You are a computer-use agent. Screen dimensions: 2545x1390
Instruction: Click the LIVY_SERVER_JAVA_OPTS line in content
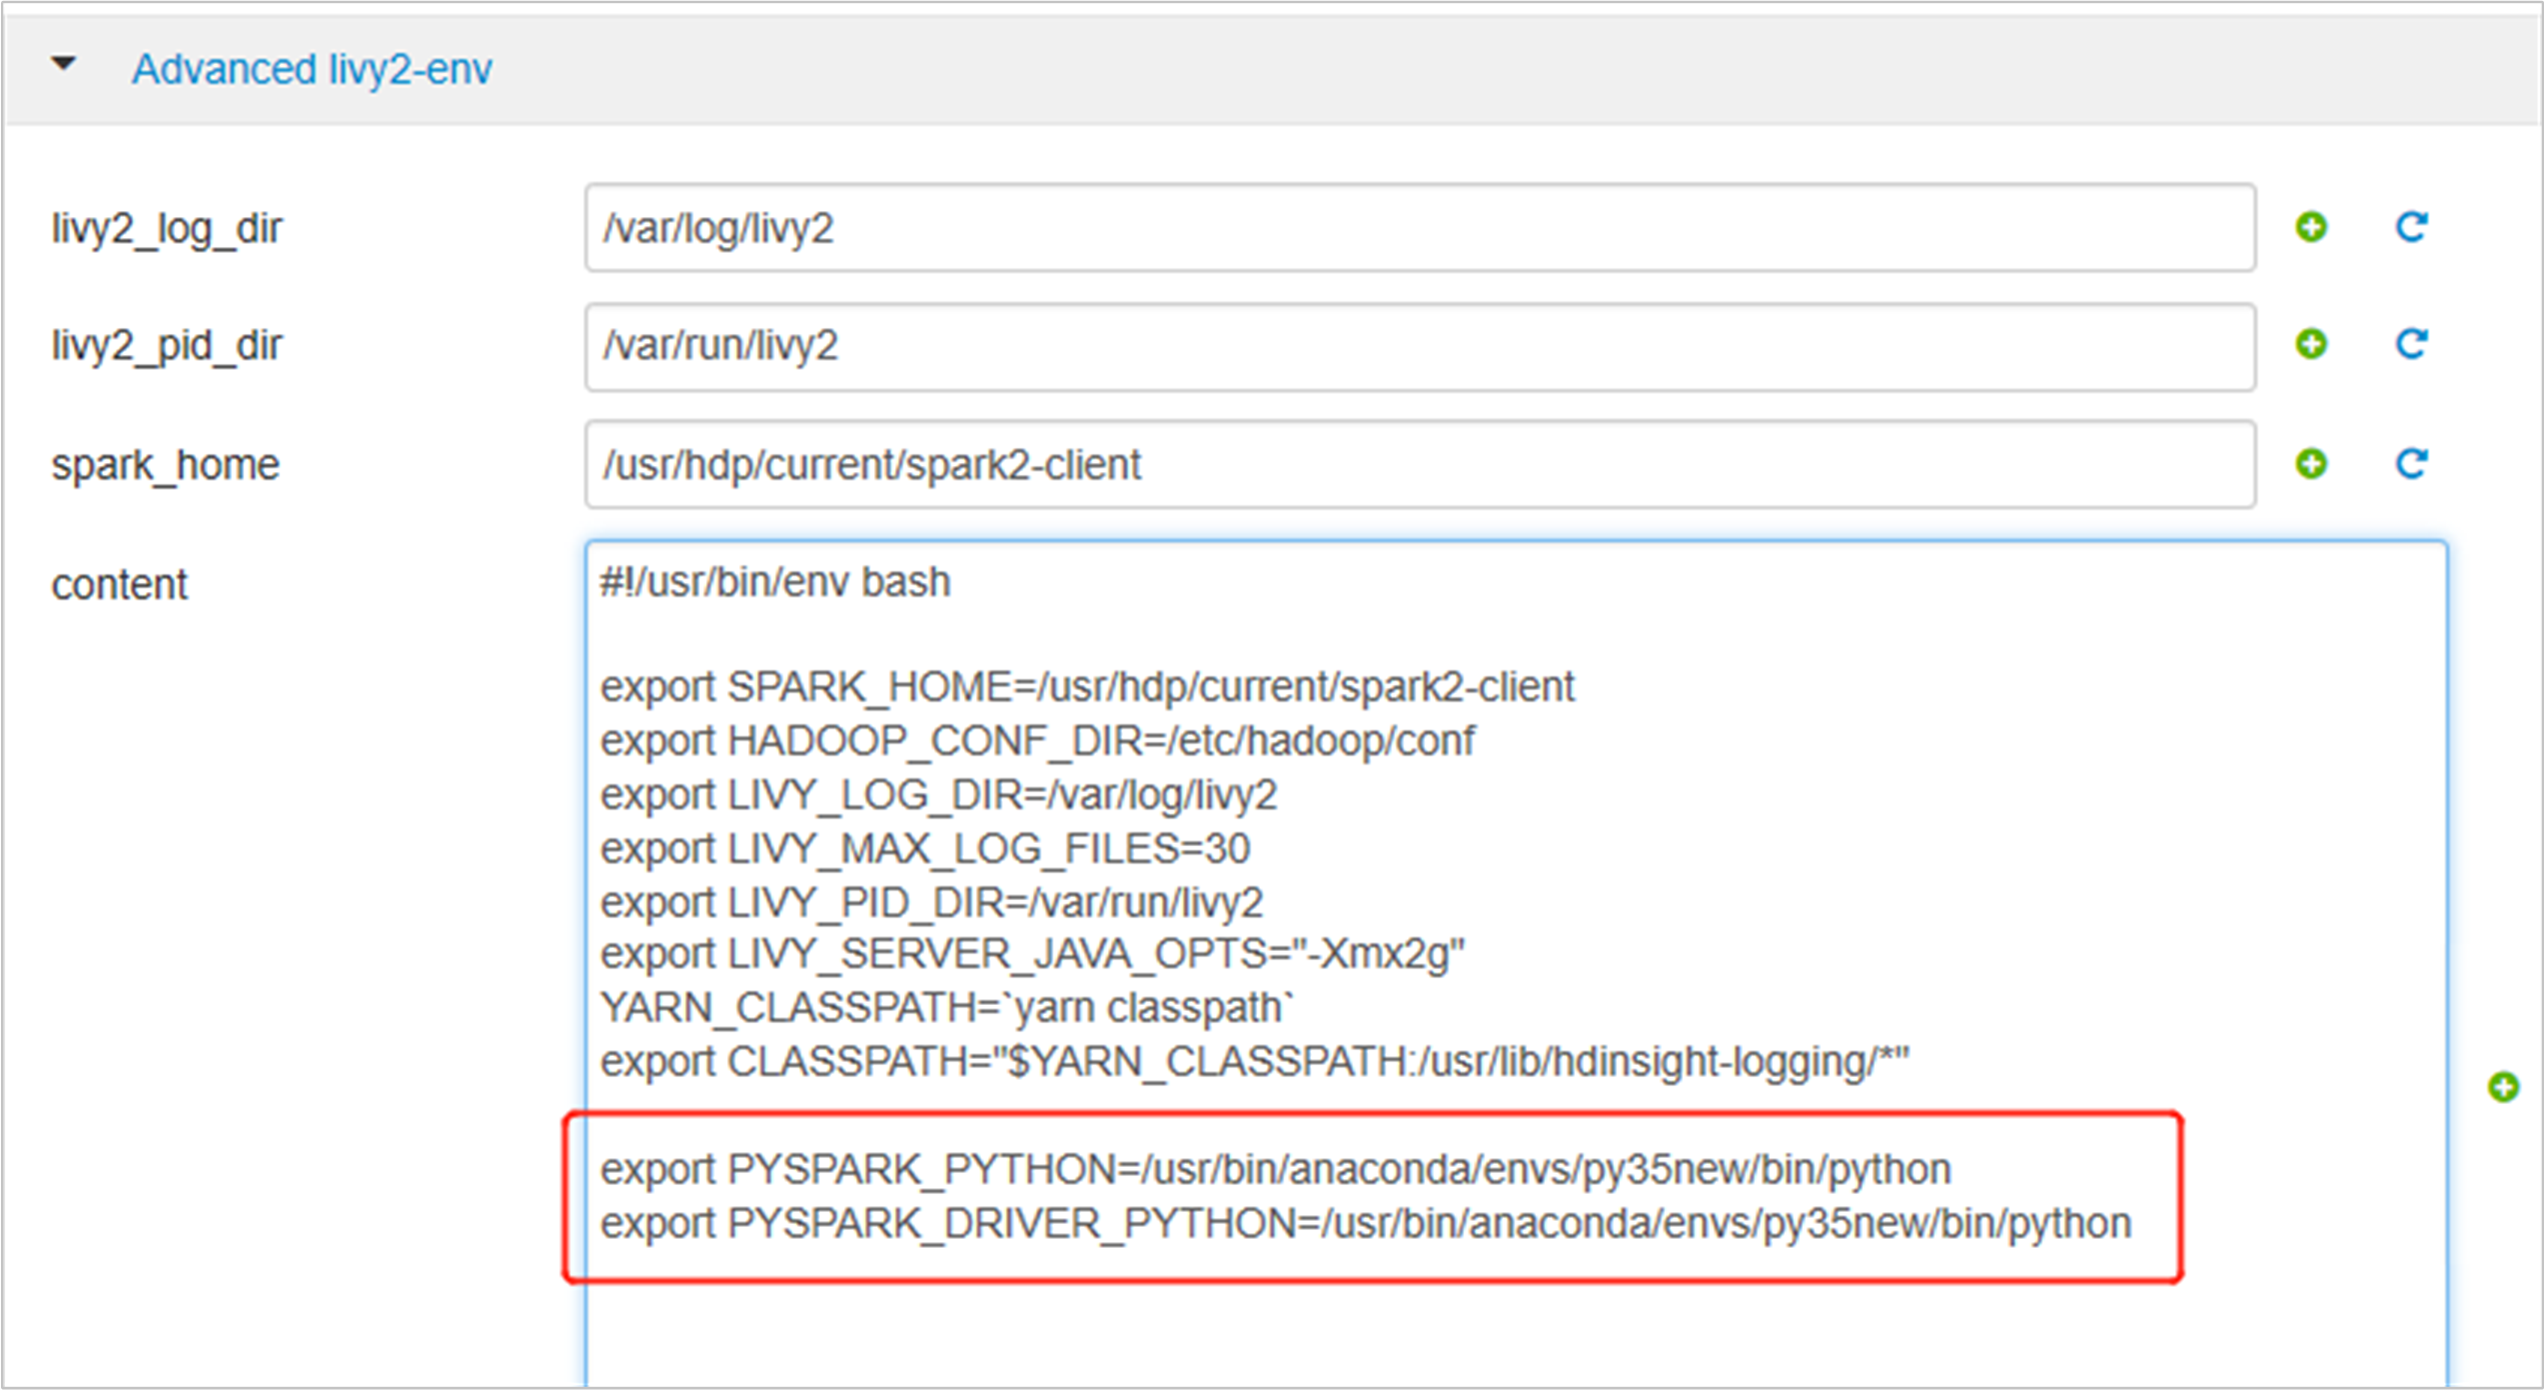point(1032,954)
